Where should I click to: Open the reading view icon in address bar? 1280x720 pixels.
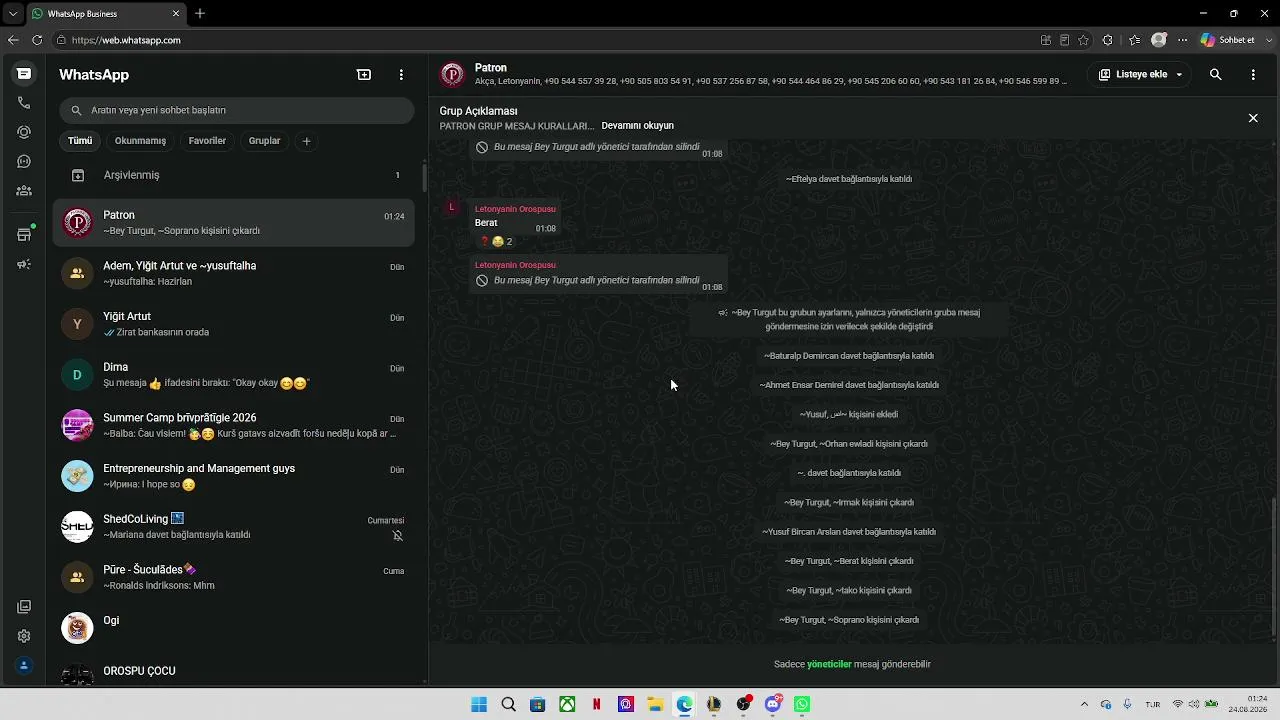[1064, 40]
